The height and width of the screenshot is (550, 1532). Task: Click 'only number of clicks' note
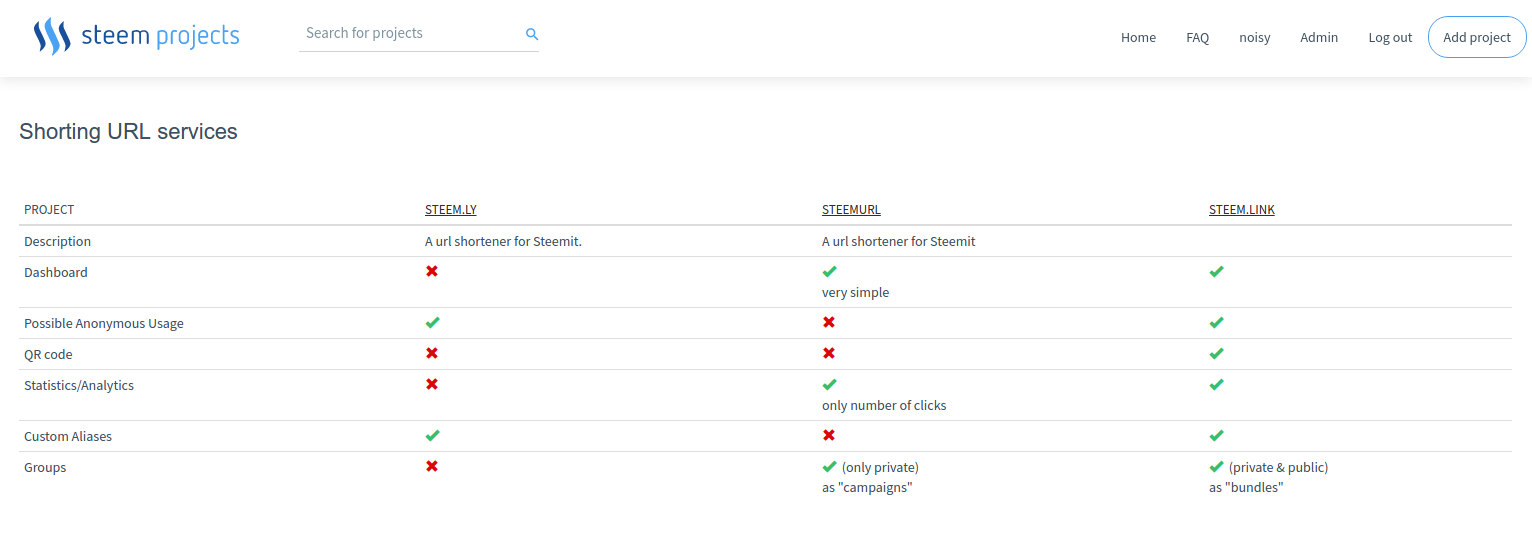click(x=884, y=406)
